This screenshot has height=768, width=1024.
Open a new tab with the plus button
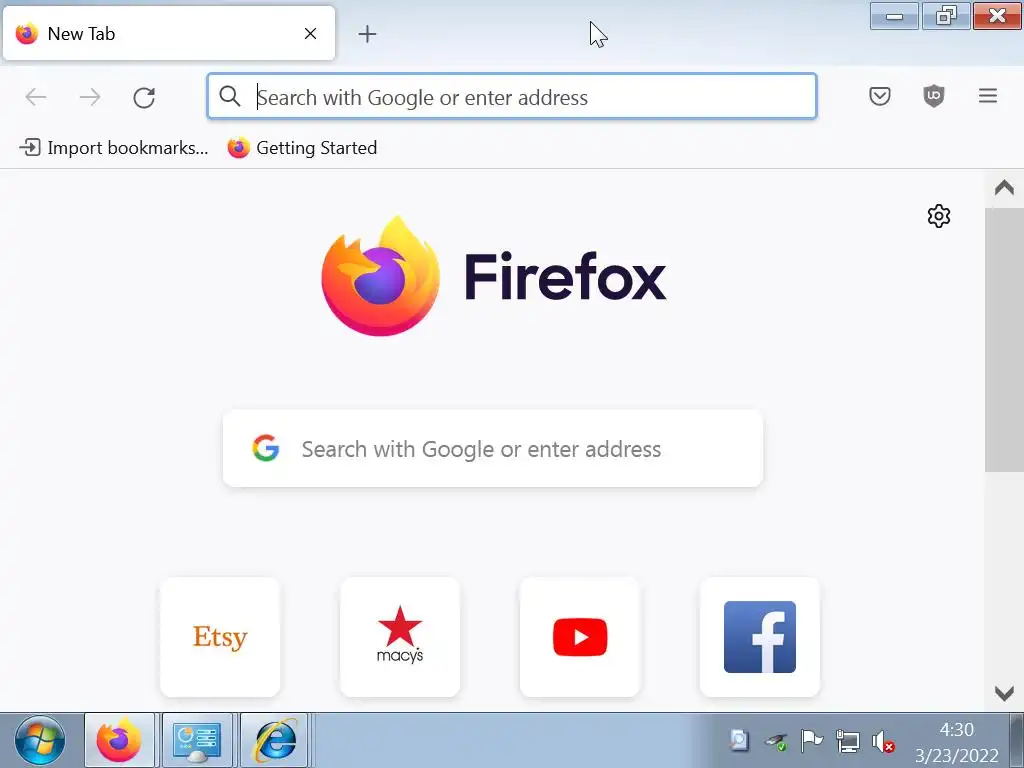tap(367, 34)
